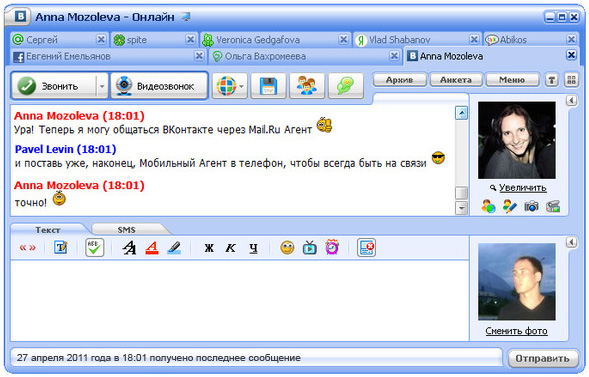Click the chat scrollbar down arrow

click(461, 208)
